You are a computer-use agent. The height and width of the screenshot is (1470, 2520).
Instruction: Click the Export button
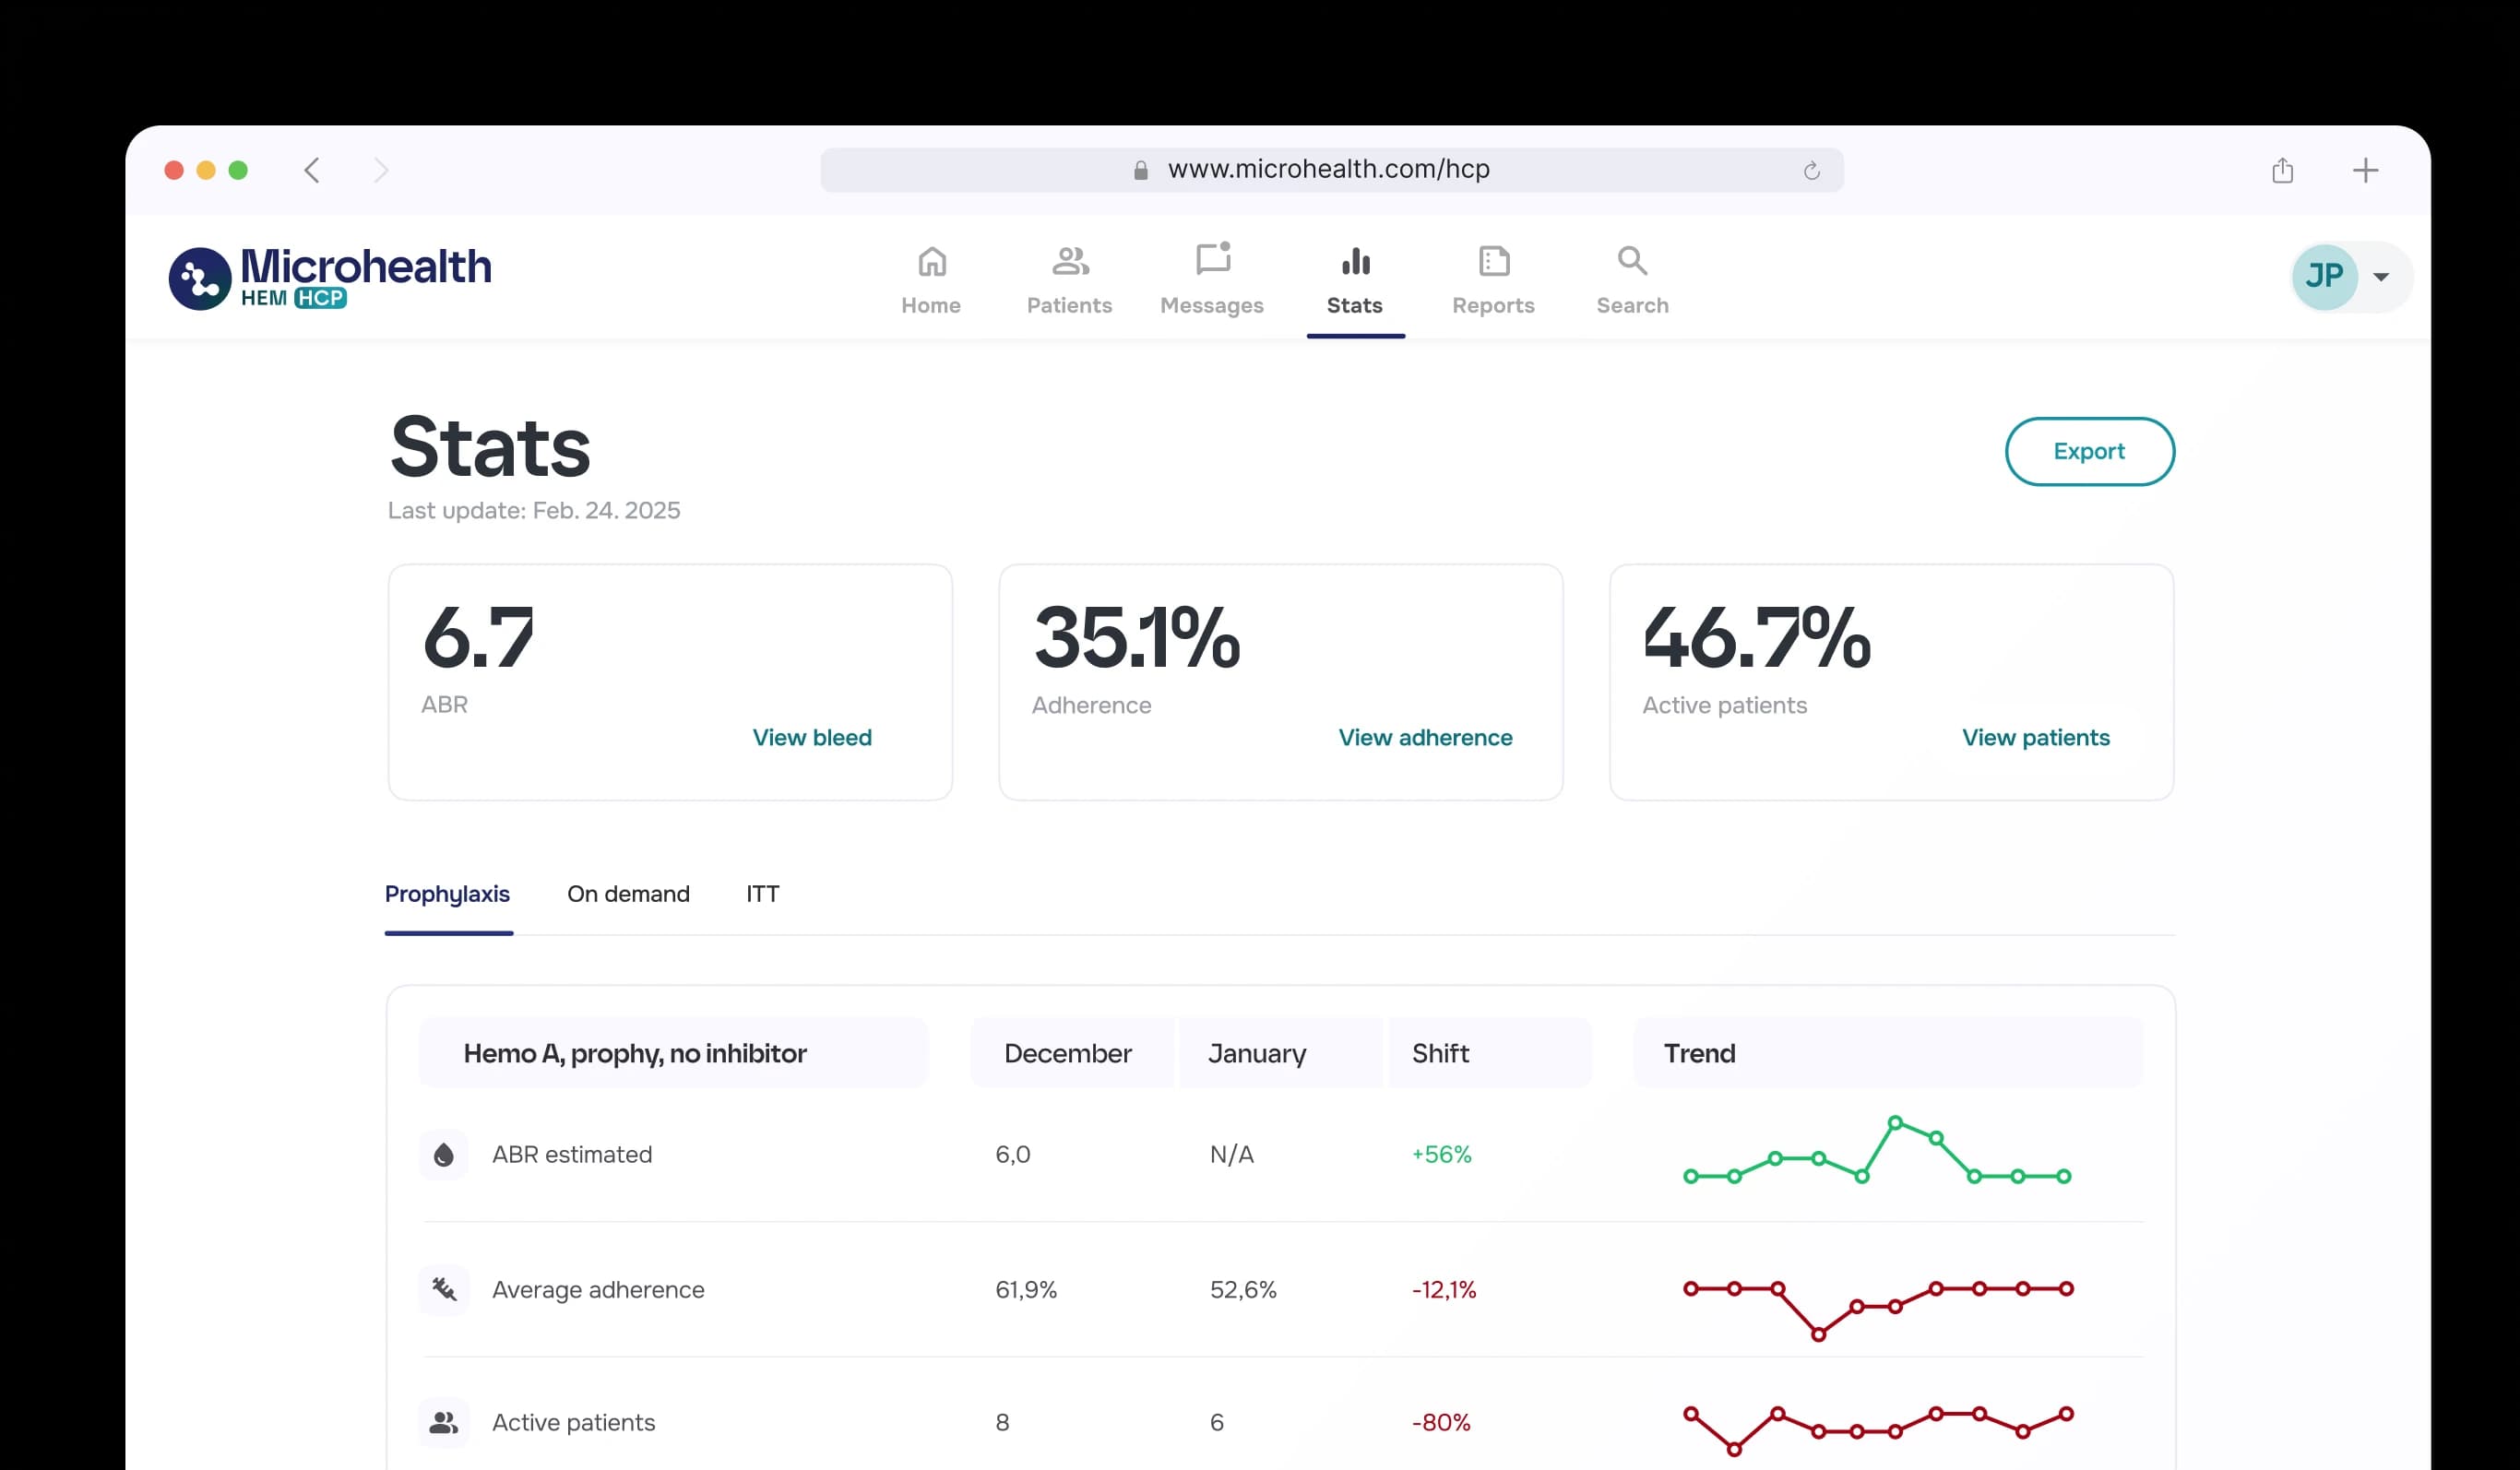click(x=2089, y=451)
